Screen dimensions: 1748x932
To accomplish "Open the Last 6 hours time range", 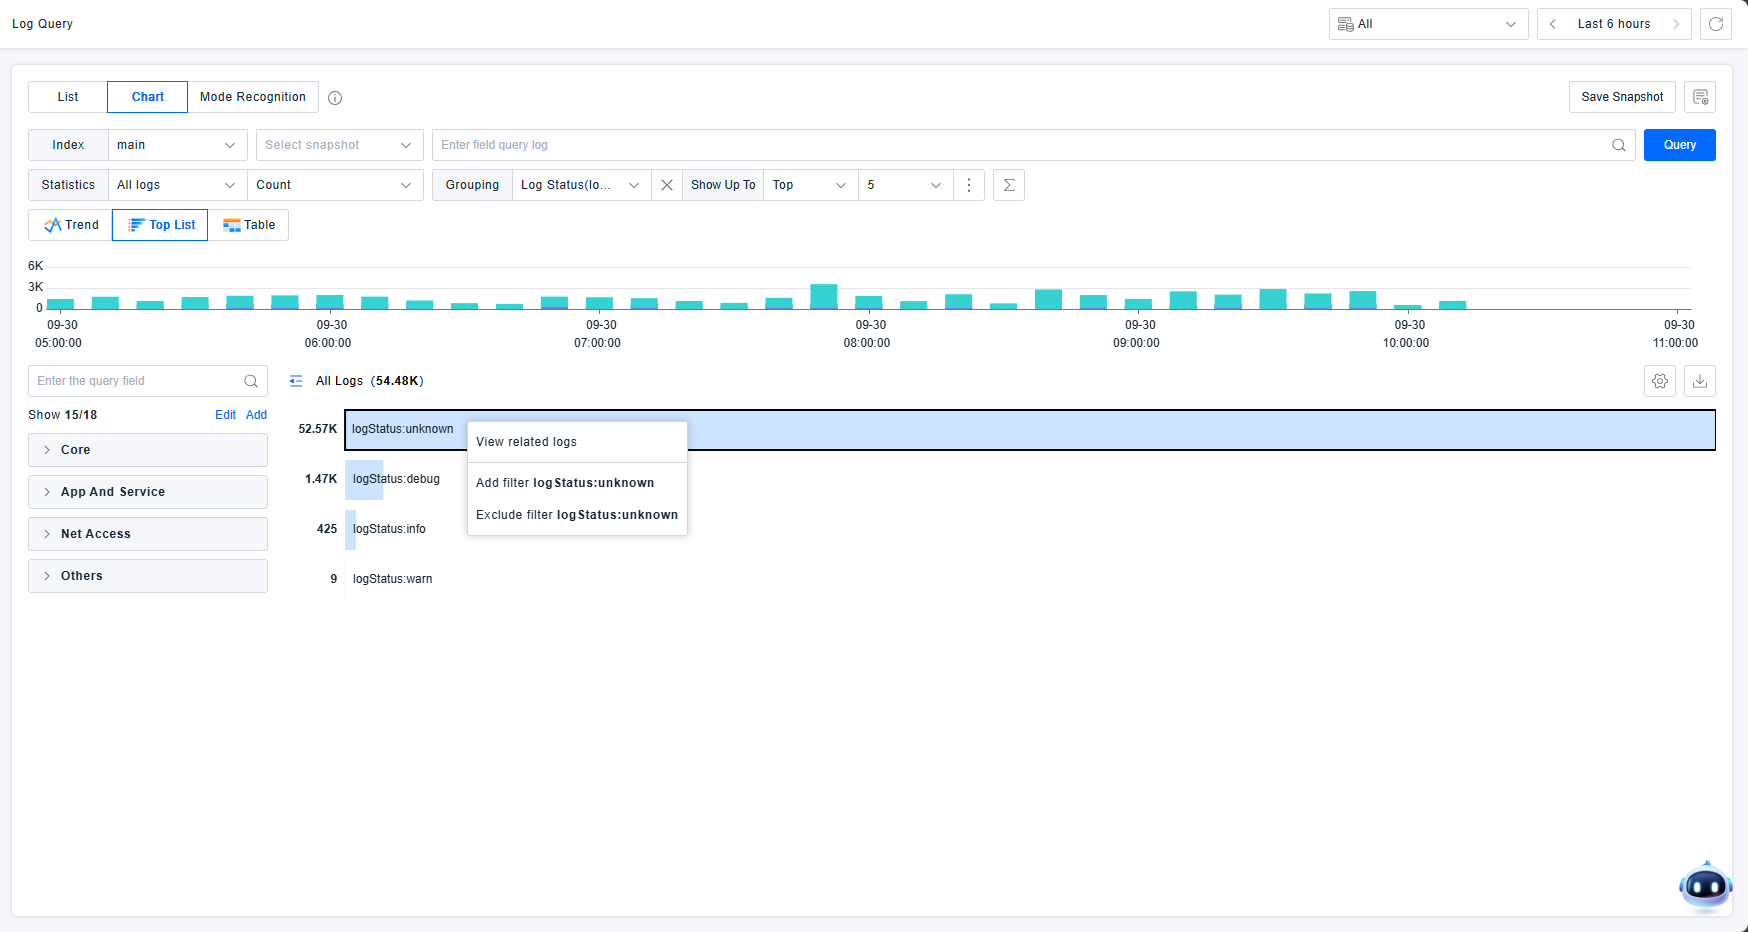I will point(1613,24).
